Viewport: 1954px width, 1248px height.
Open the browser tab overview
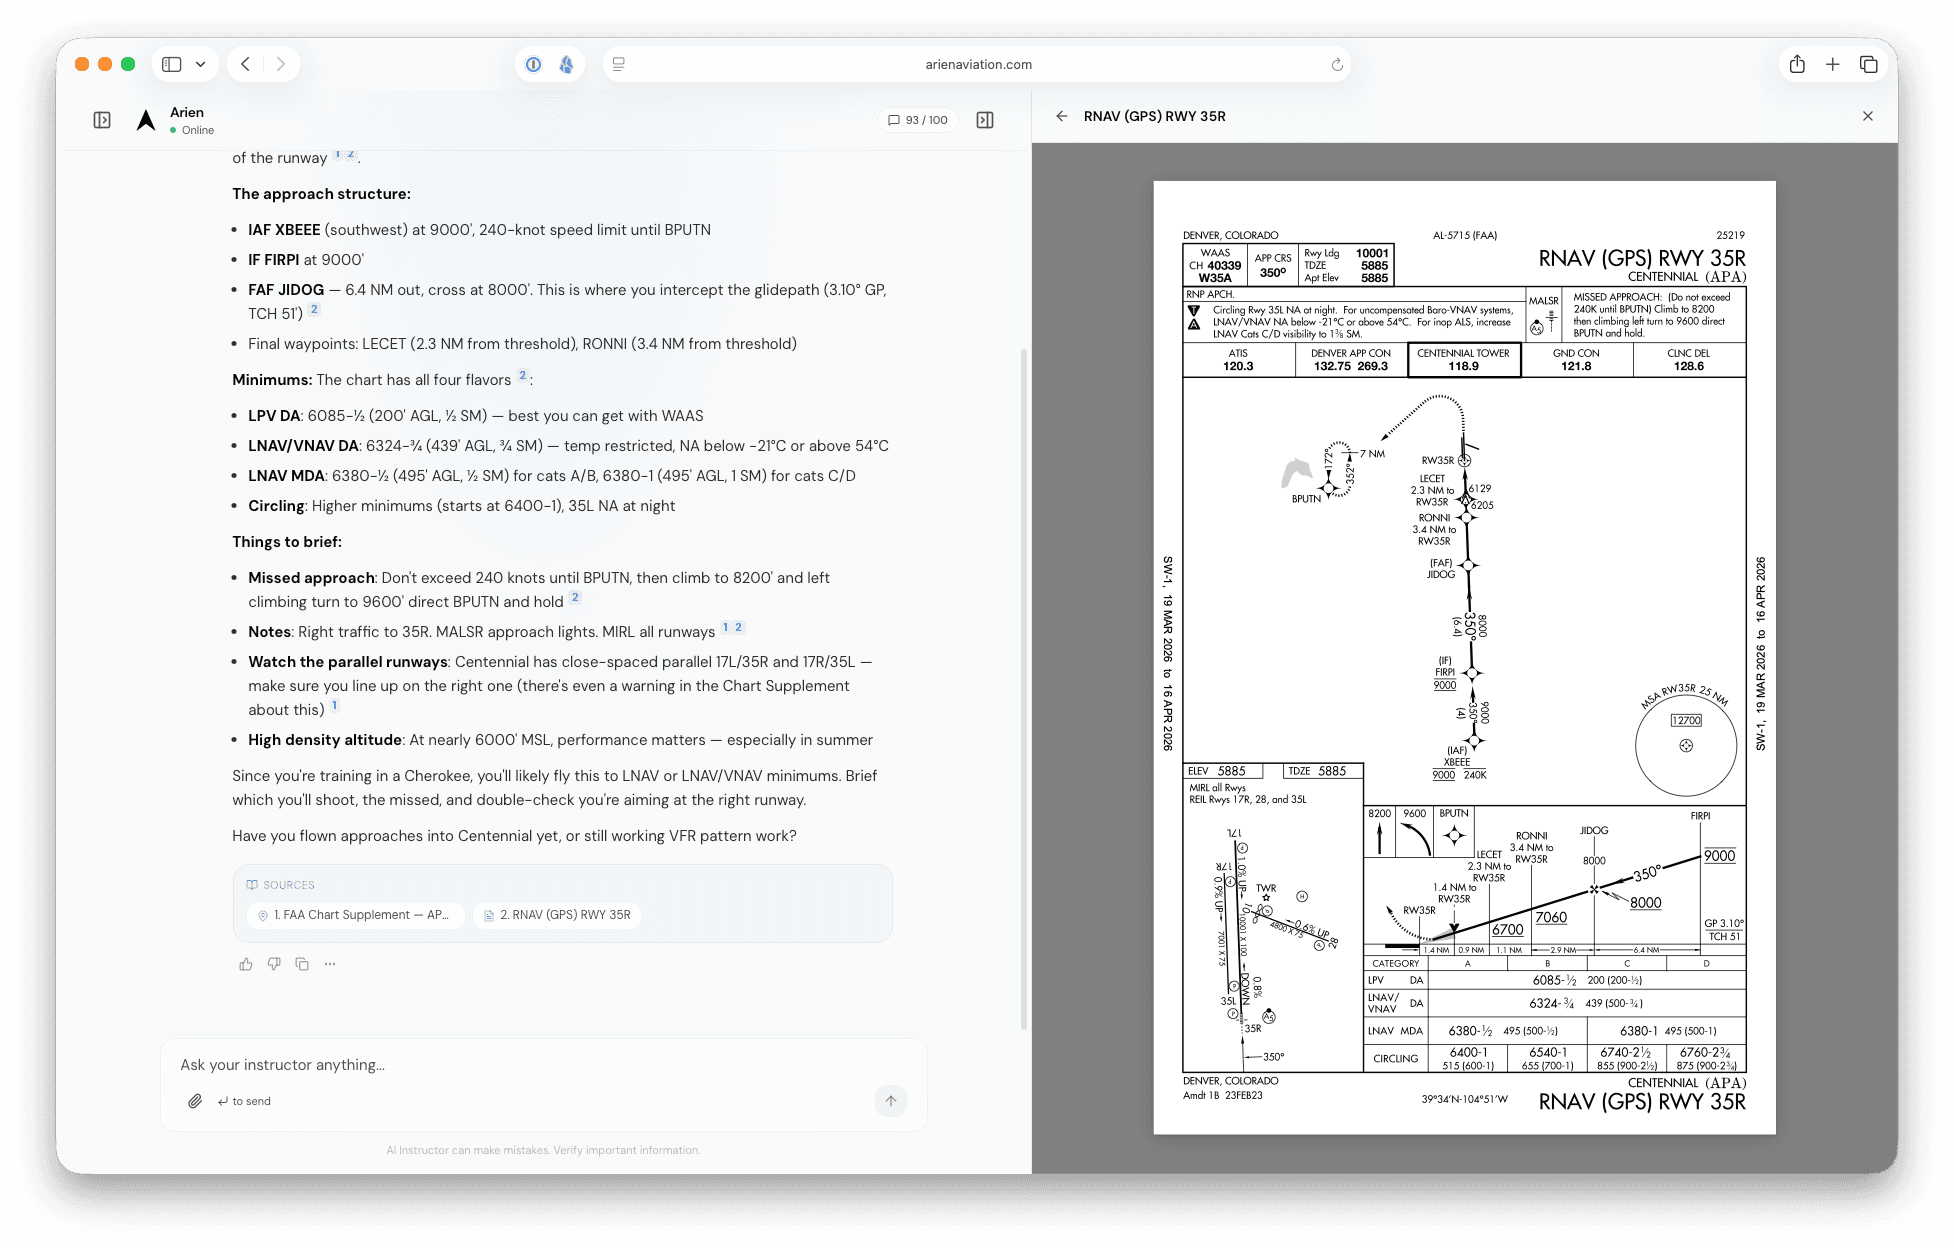coord(1868,63)
